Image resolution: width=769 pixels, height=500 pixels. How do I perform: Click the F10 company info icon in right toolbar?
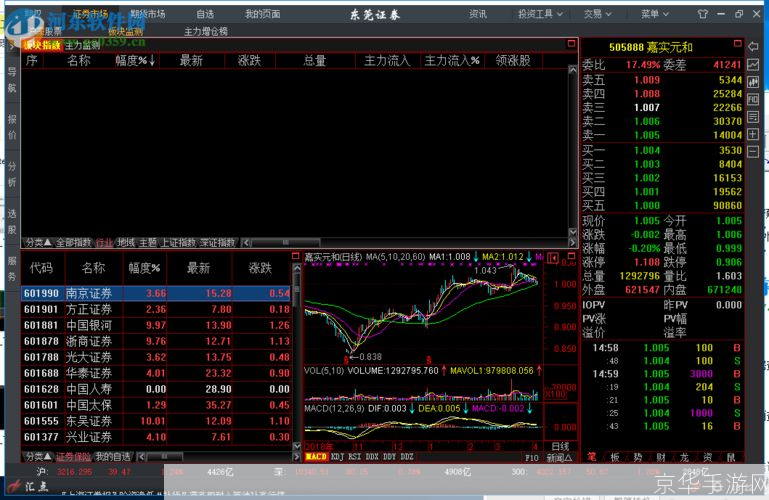pyautogui.click(x=753, y=100)
